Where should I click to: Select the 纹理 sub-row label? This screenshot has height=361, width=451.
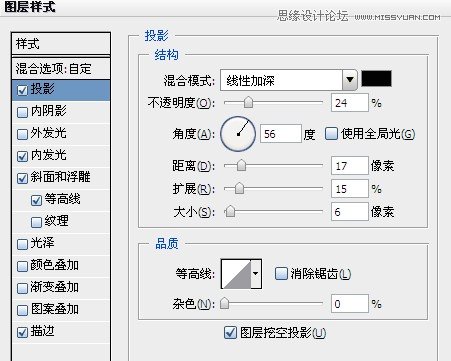(x=57, y=221)
